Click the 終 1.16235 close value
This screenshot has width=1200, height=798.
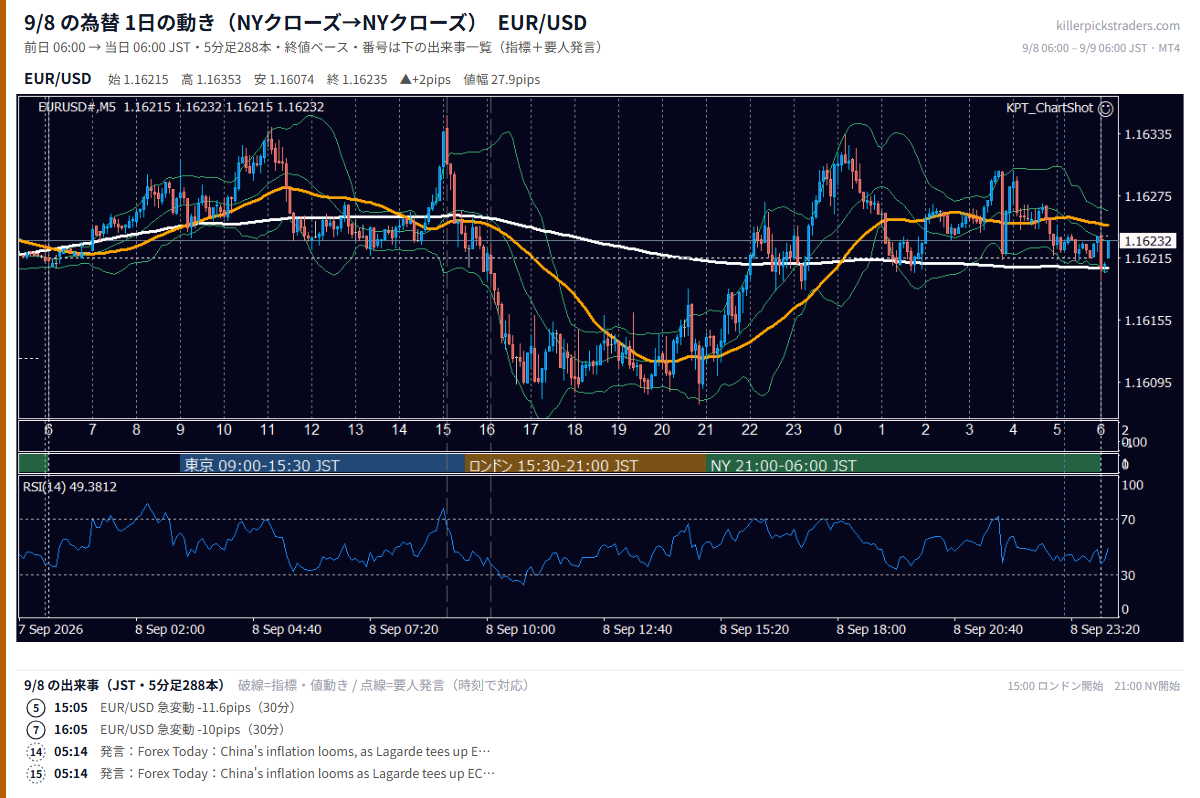(x=357, y=79)
